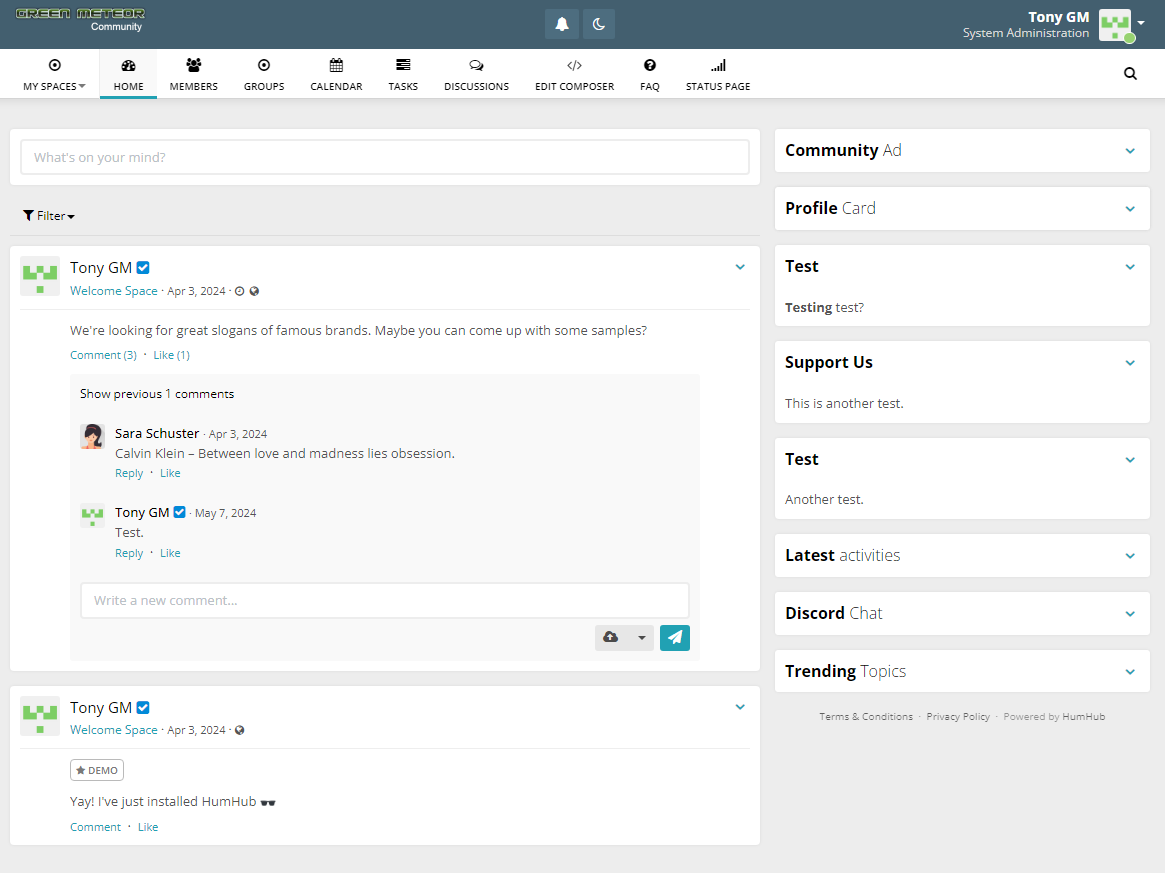The height and width of the screenshot is (873, 1165).
Task: Toggle the Trending Topics panel chevron
Action: pyautogui.click(x=1130, y=672)
